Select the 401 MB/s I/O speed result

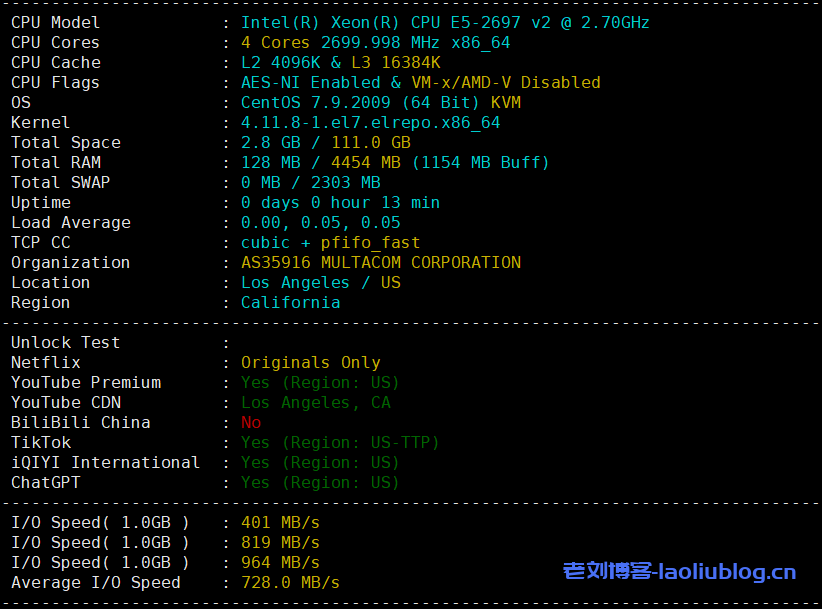(280, 522)
